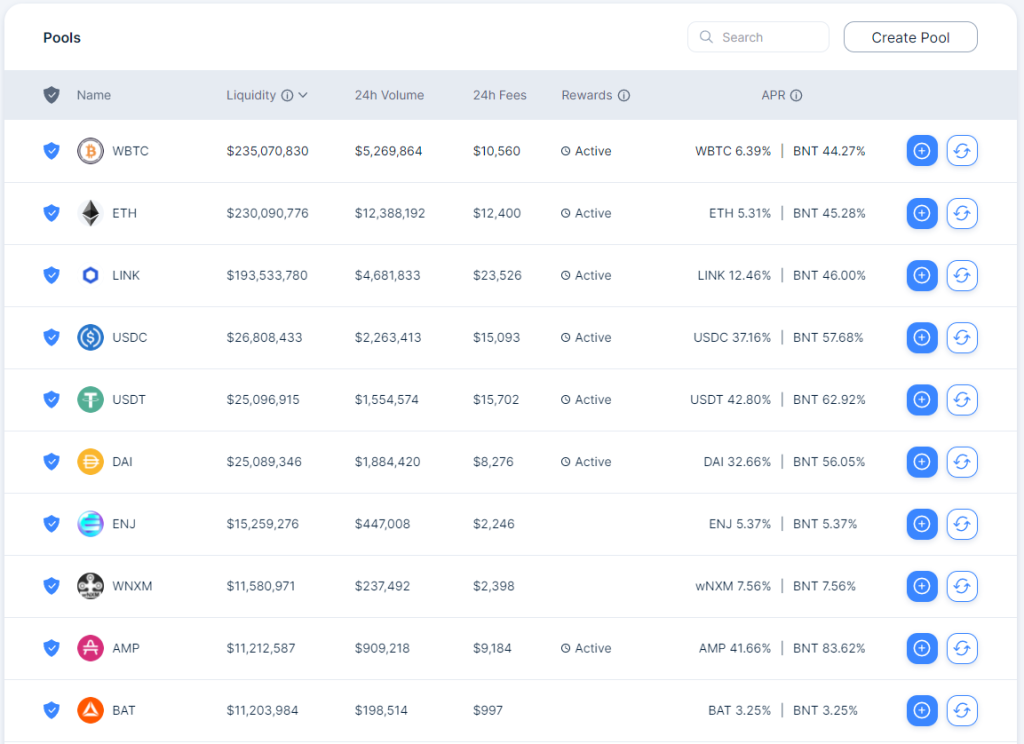Click the search magnifier icon
This screenshot has width=1024, height=744.
click(706, 37)
